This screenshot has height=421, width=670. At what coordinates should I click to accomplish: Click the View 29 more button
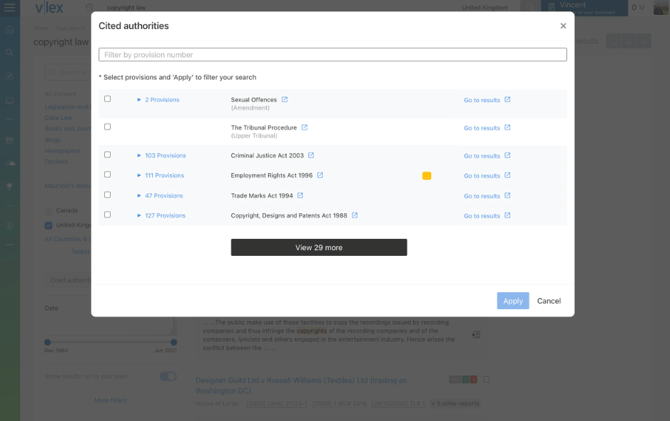pyautogui.click(x=319, y=247)
